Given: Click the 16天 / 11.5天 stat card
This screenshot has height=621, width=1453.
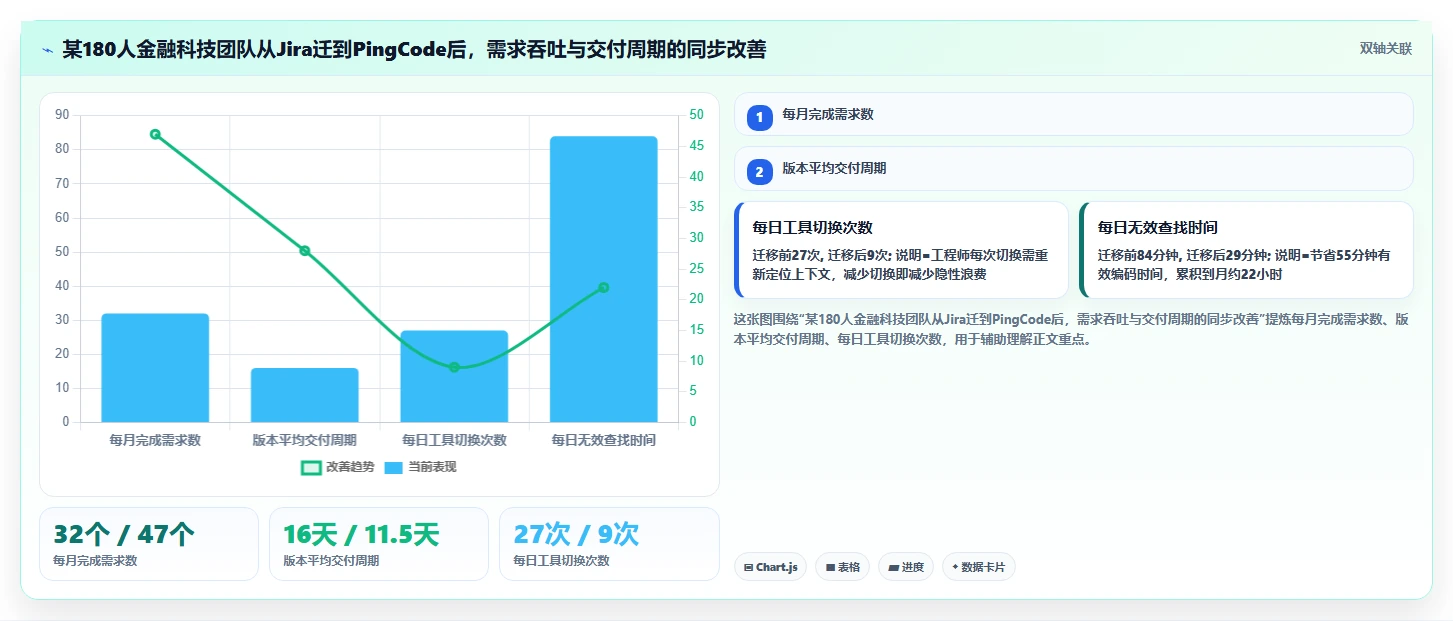Looking at the screenshot, I should point(379,544).
